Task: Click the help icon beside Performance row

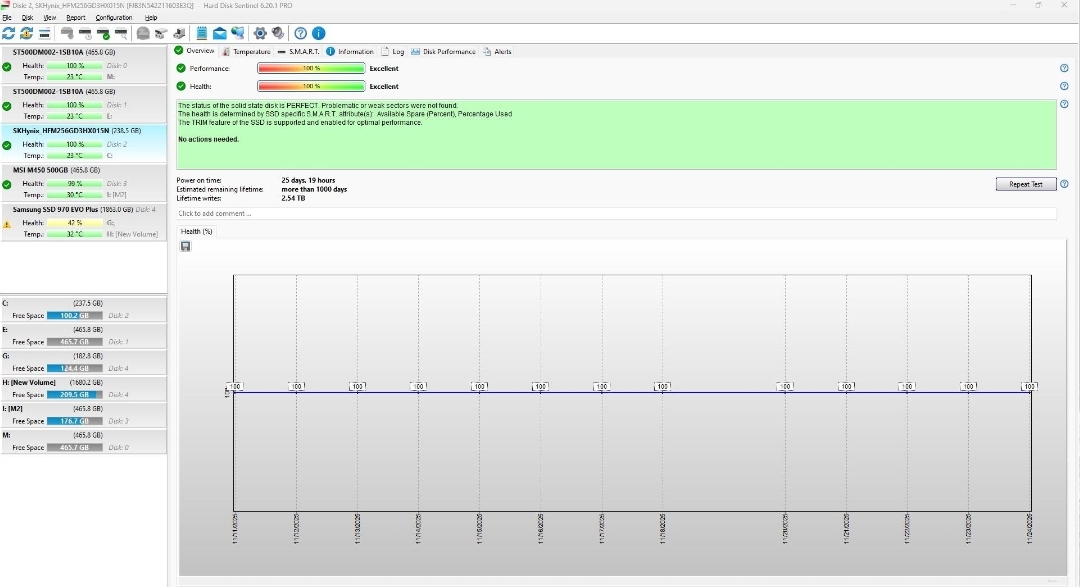Action: 1064,69
